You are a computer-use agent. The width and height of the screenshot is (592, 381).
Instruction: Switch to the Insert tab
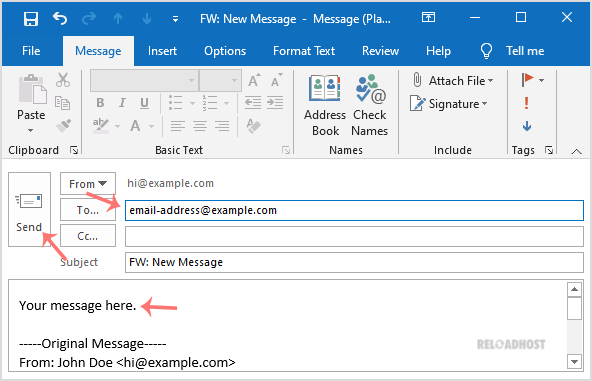[162, 51]
